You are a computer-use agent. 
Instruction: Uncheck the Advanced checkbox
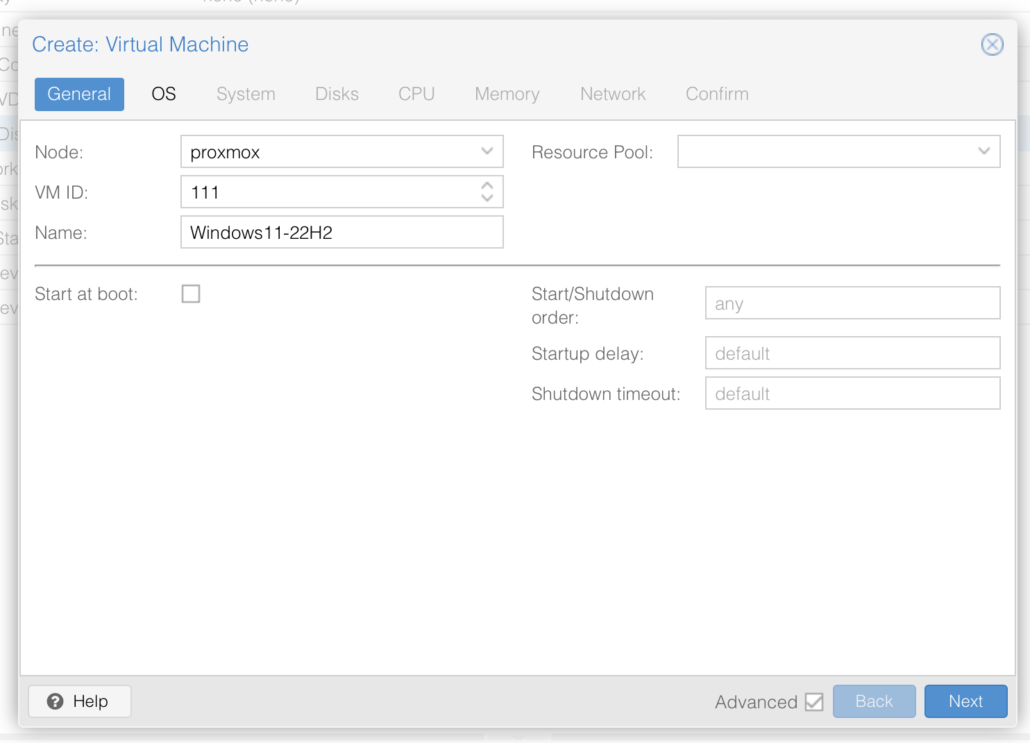[x=814, y=702]
